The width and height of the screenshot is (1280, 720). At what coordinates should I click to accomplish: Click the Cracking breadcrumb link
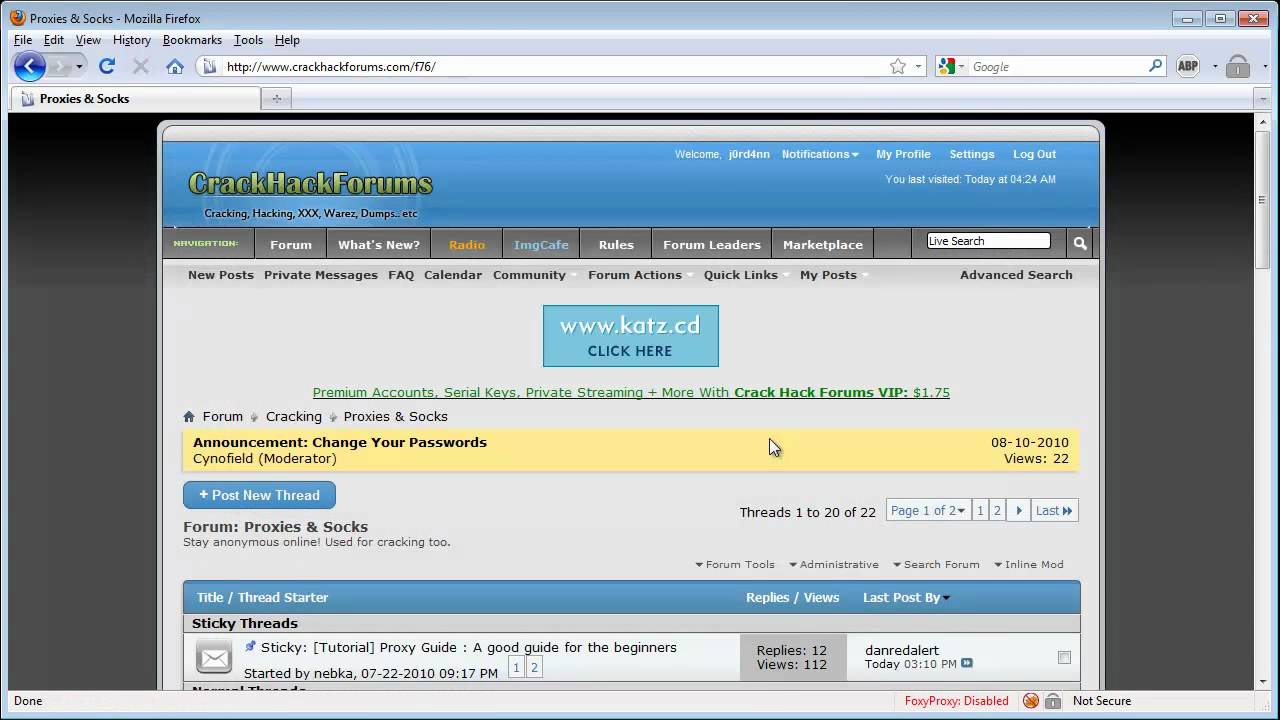coord(294,416)
